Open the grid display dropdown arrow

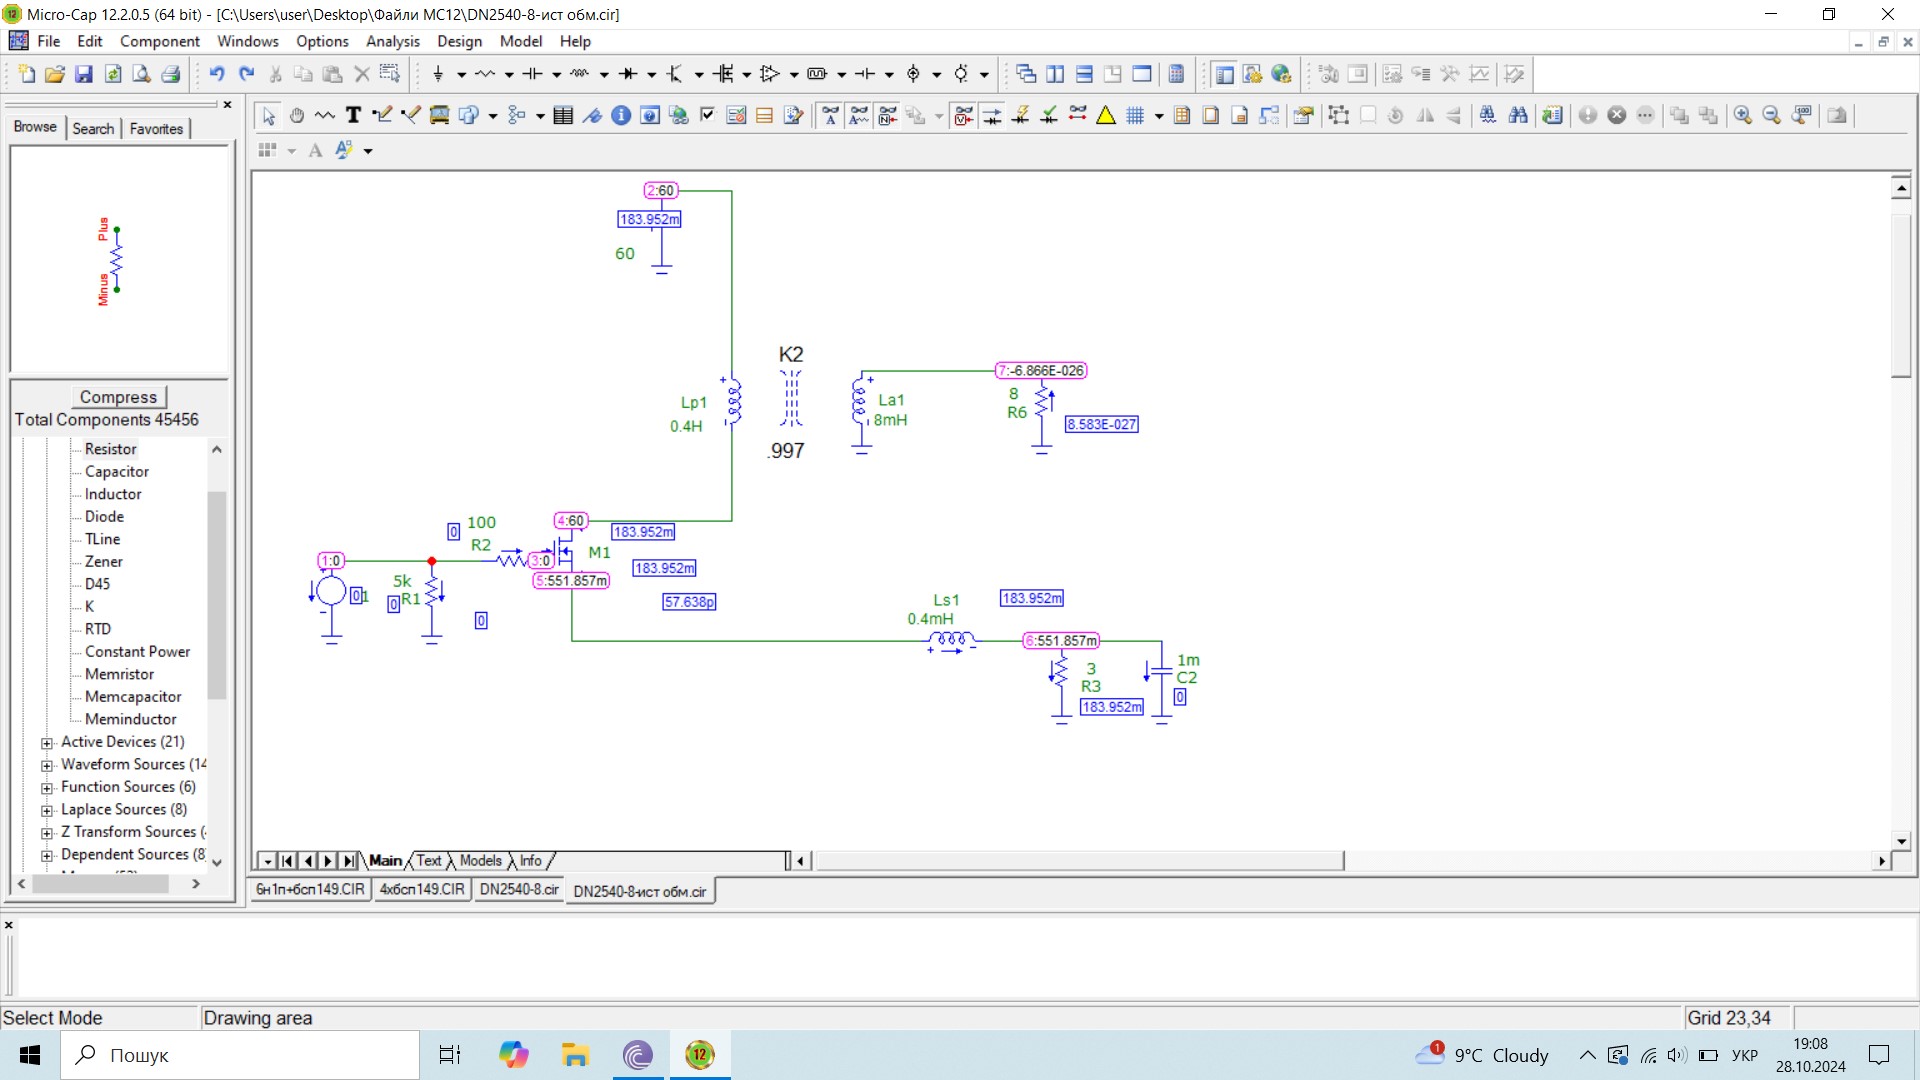(1159, 116)
